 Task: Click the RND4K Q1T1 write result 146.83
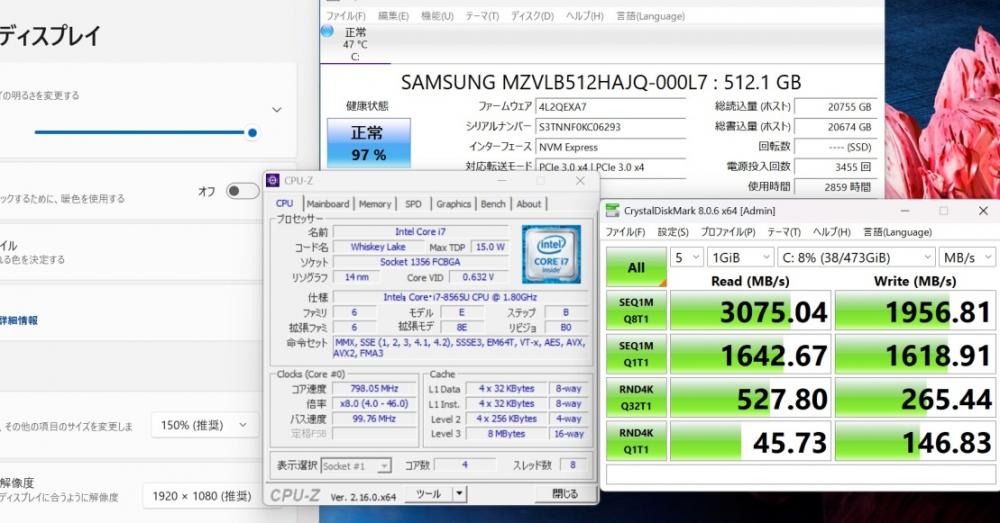coord(915,441)
